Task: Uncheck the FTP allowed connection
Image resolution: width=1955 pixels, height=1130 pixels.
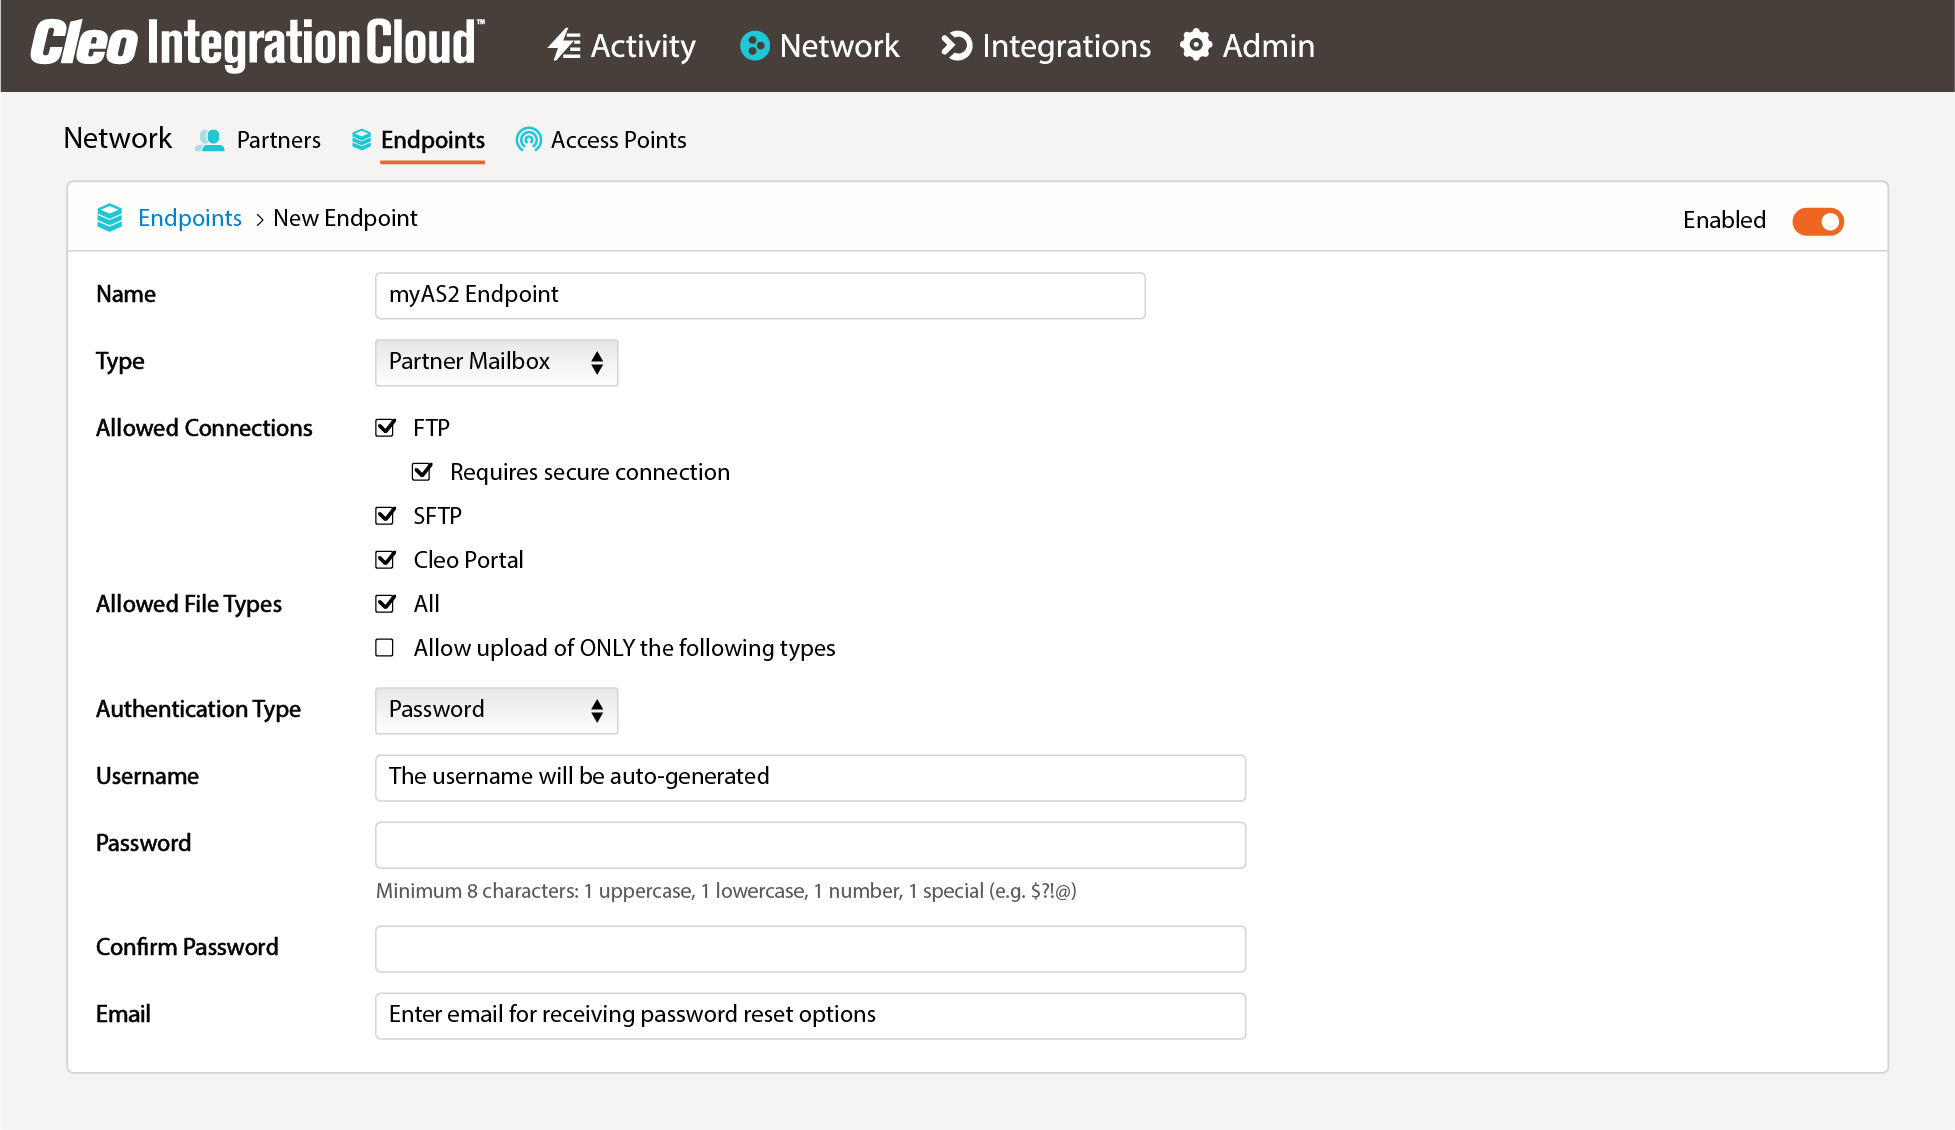Action: pyautogui.click(x=385, y=427)
